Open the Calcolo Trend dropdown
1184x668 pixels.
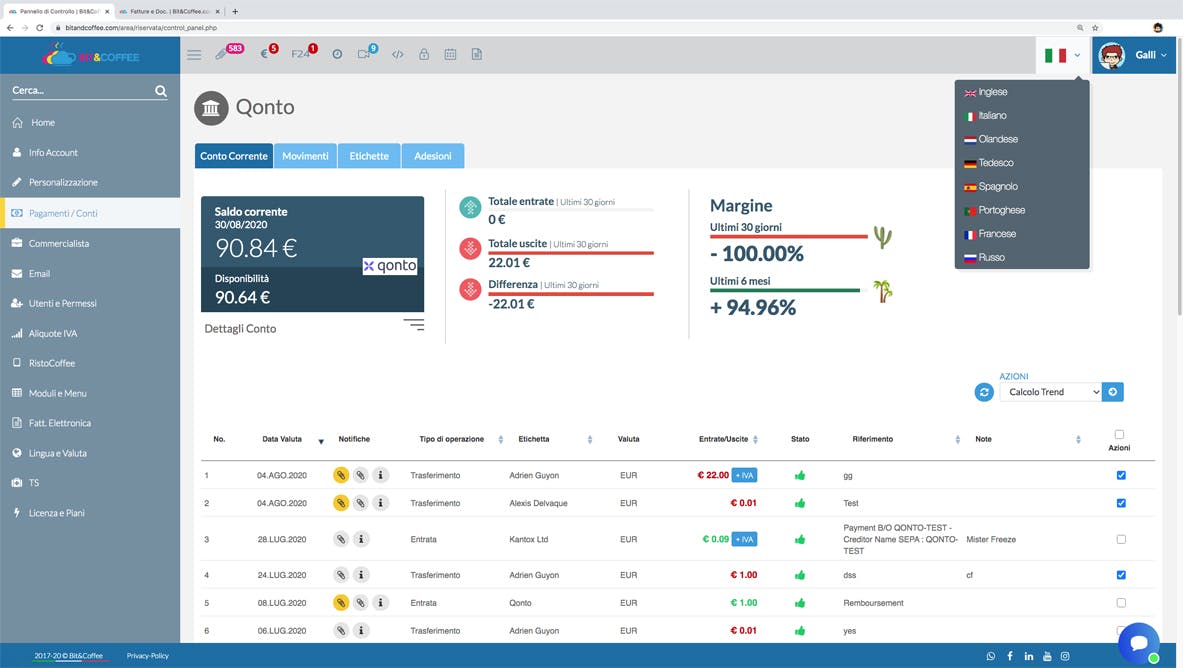click(x=1051, y=392)
